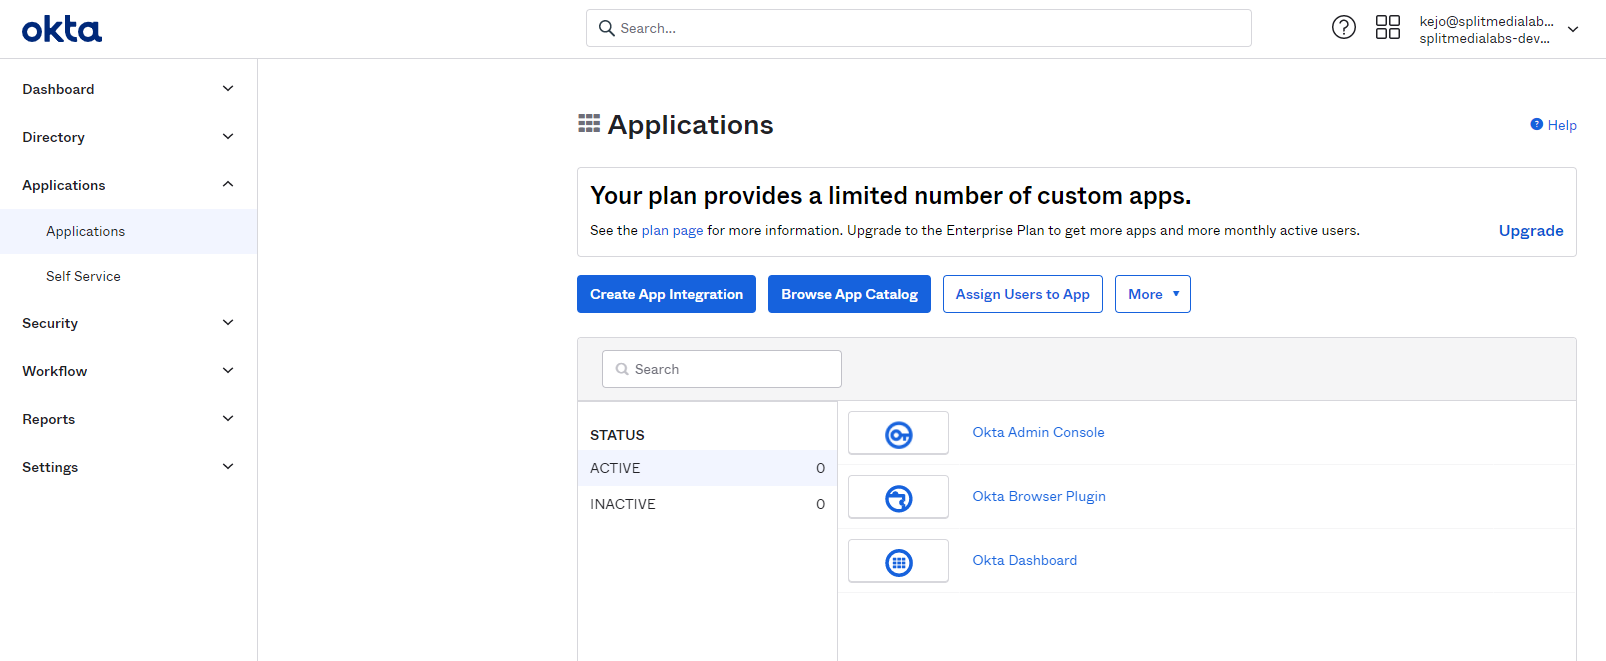1606x661 pixels.
Task: Click Browse App Catalog button
Action: coord(849,294)
